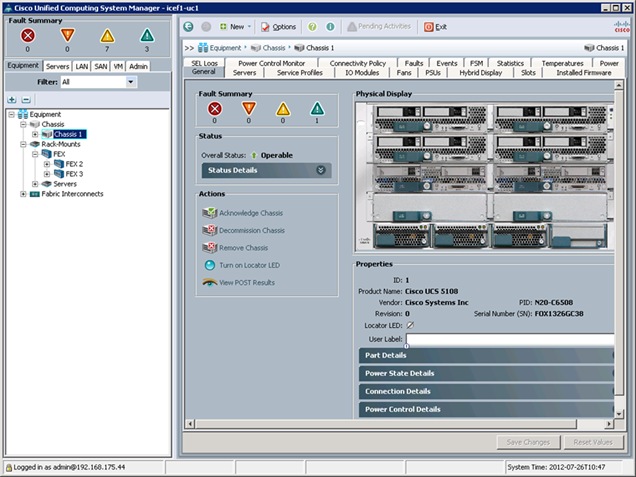Open the Filter dropdown set to All
636x477 pixels.
tap(131, 82)
